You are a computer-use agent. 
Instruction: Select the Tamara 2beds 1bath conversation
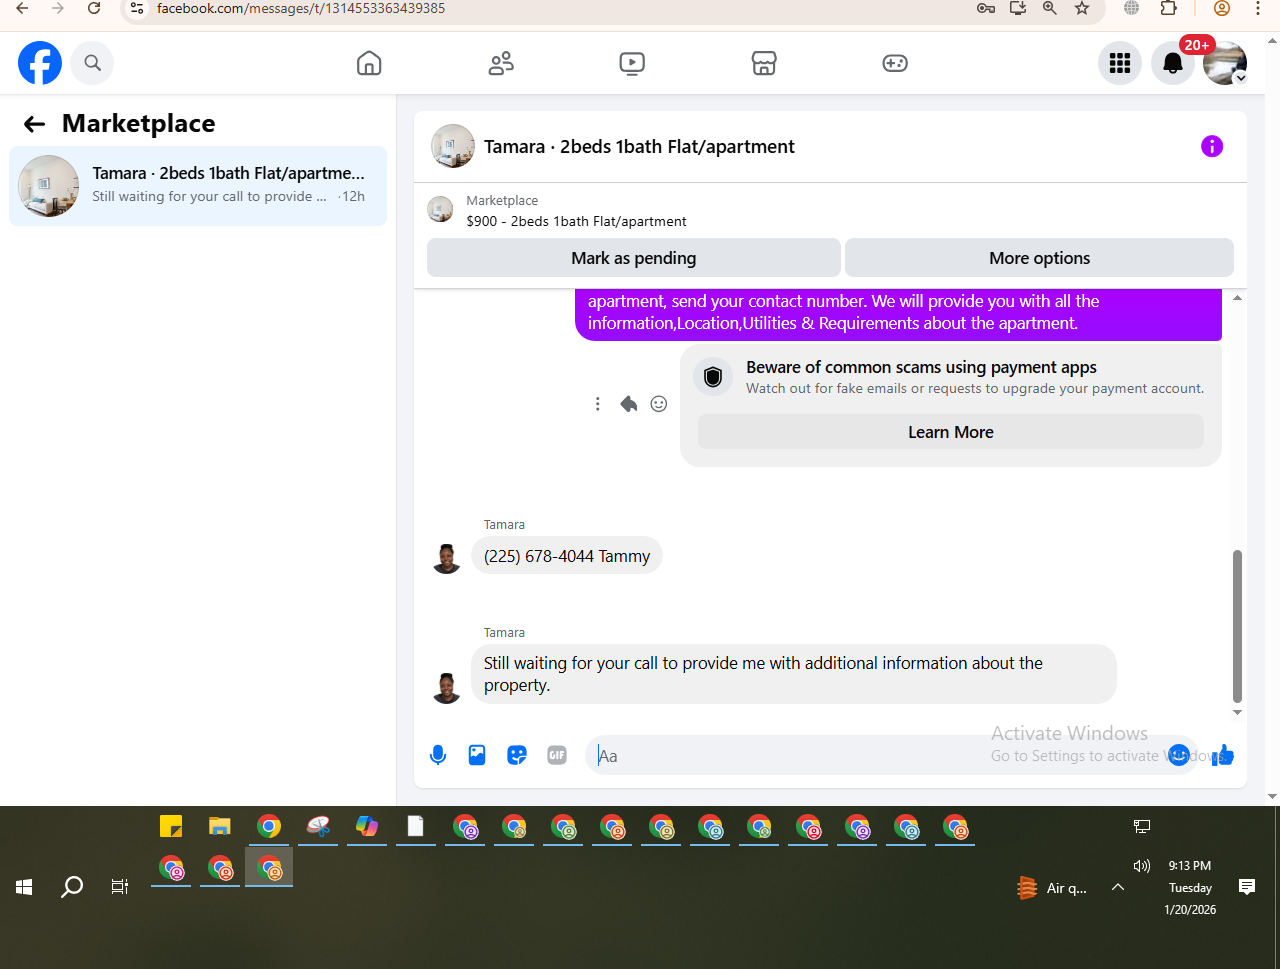(x=198, y=186)
